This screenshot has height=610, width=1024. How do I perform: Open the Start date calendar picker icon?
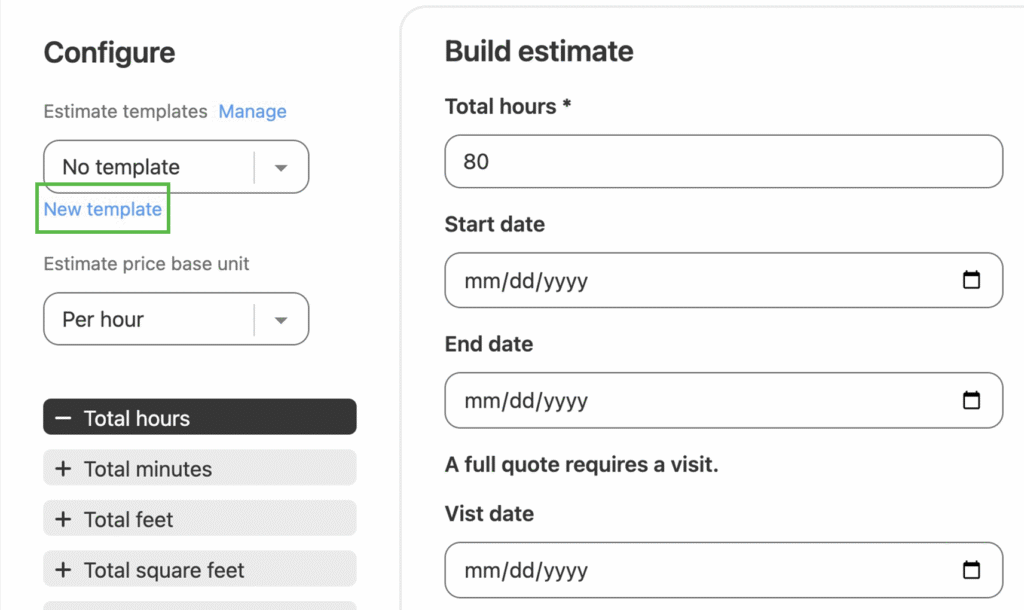pos(970,280)
